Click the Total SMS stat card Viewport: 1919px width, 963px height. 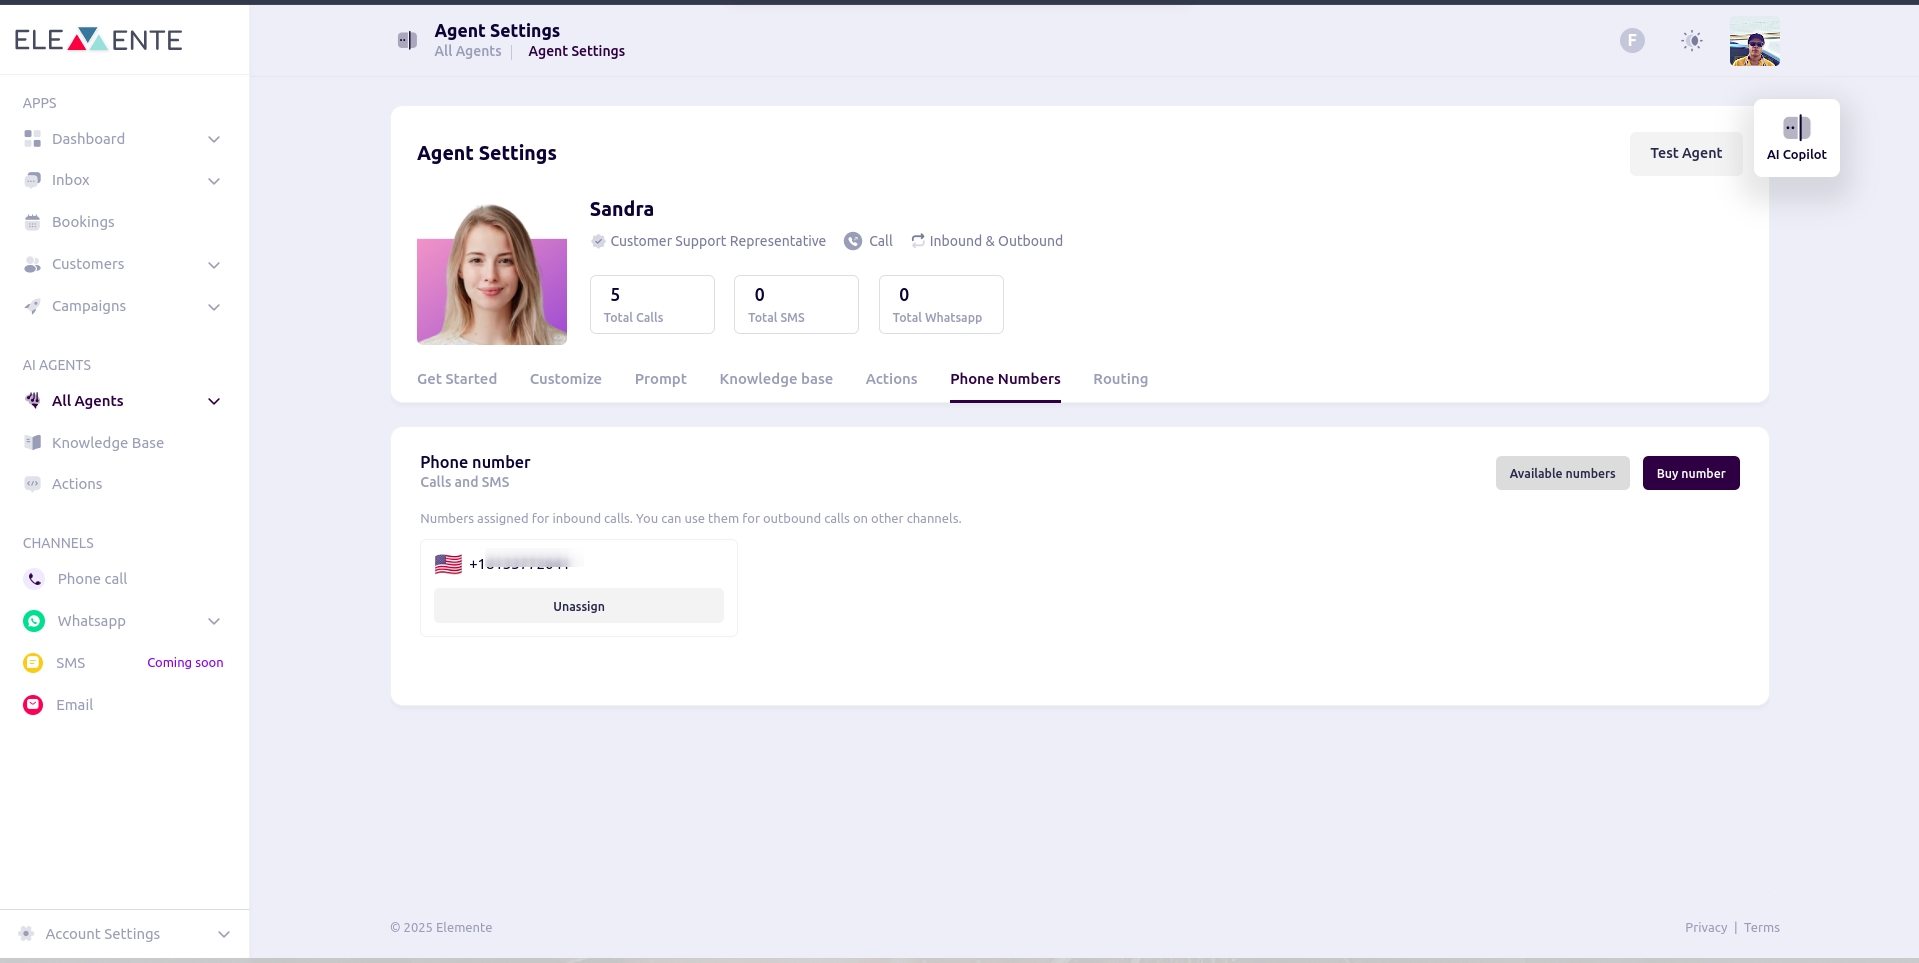(x=796, y=304)
